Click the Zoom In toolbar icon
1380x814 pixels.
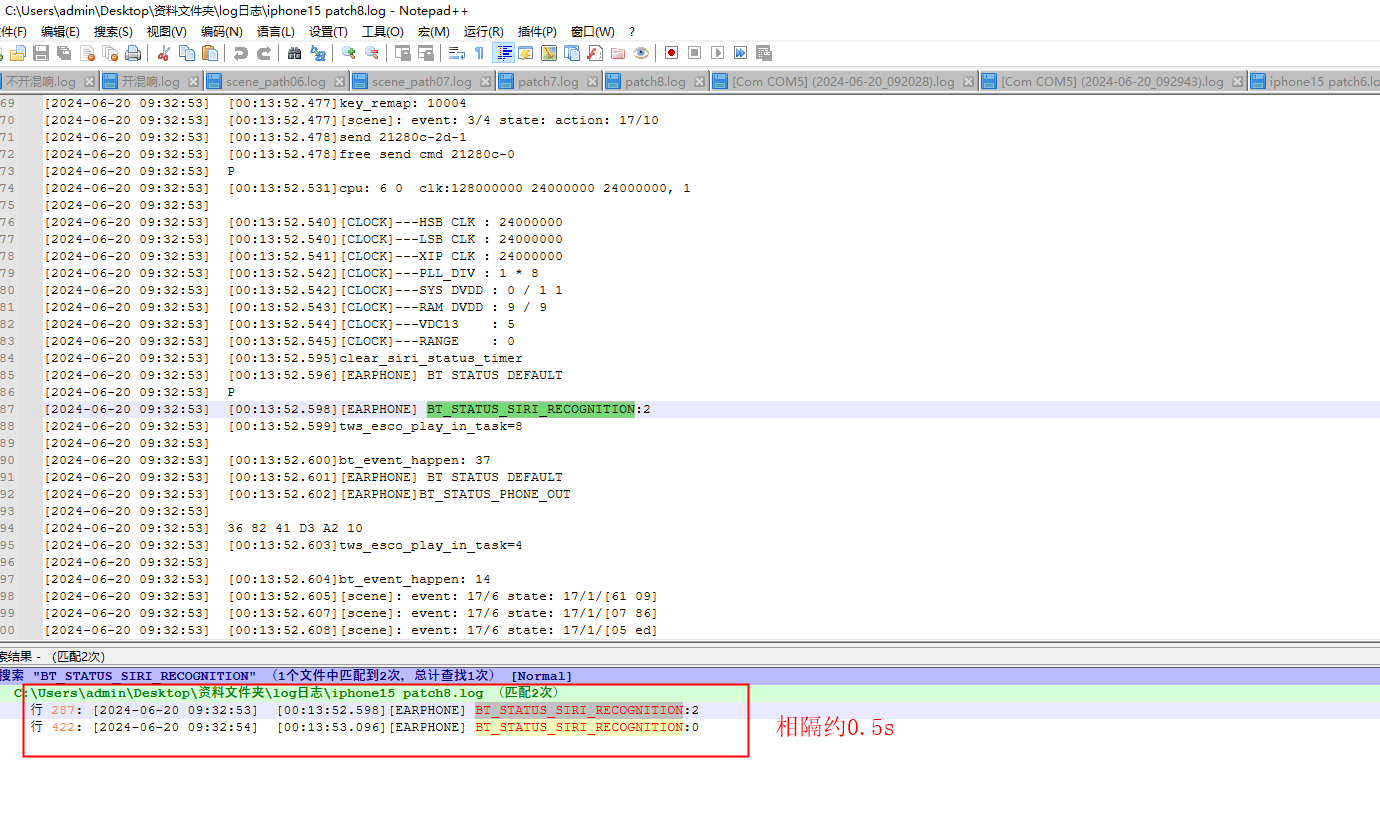tap(349, 53)
